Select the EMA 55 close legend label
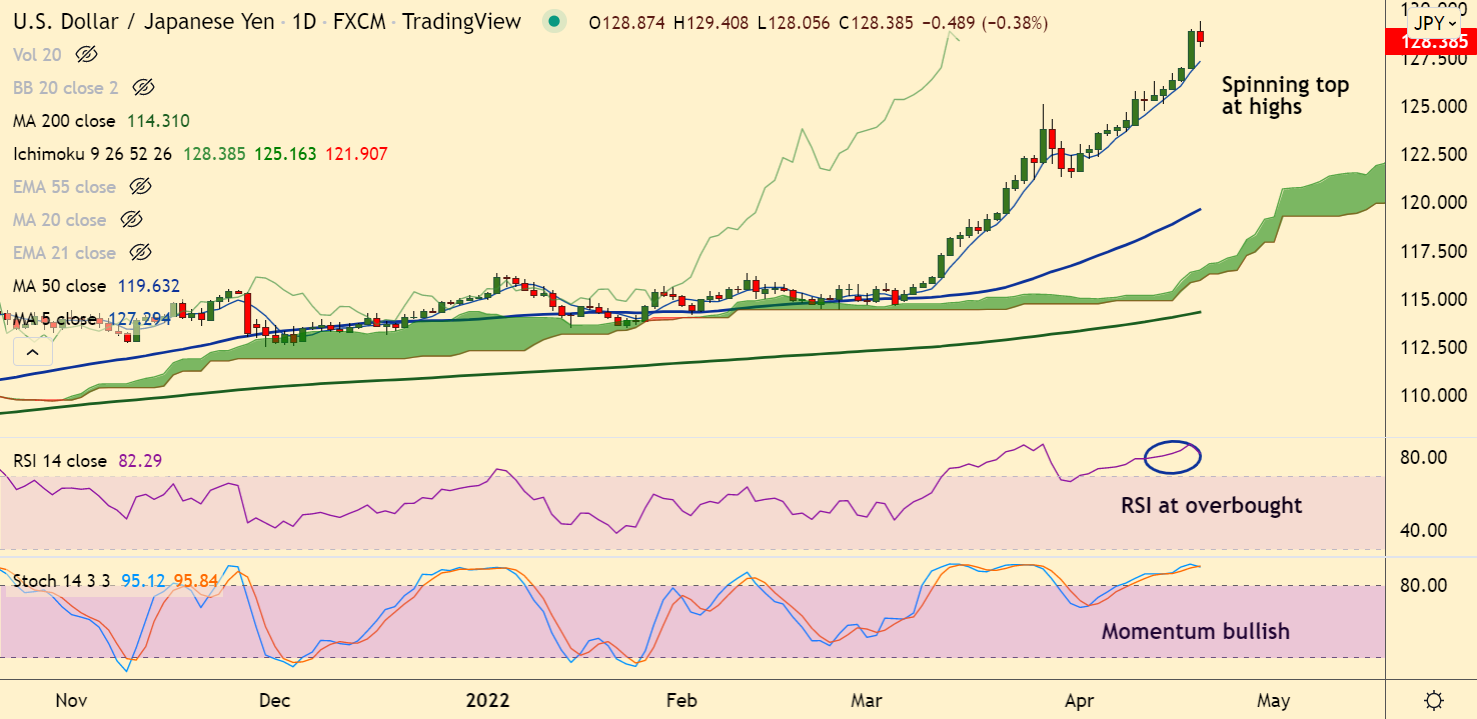Screen dimensions: 1477x719 coord(65,187)
